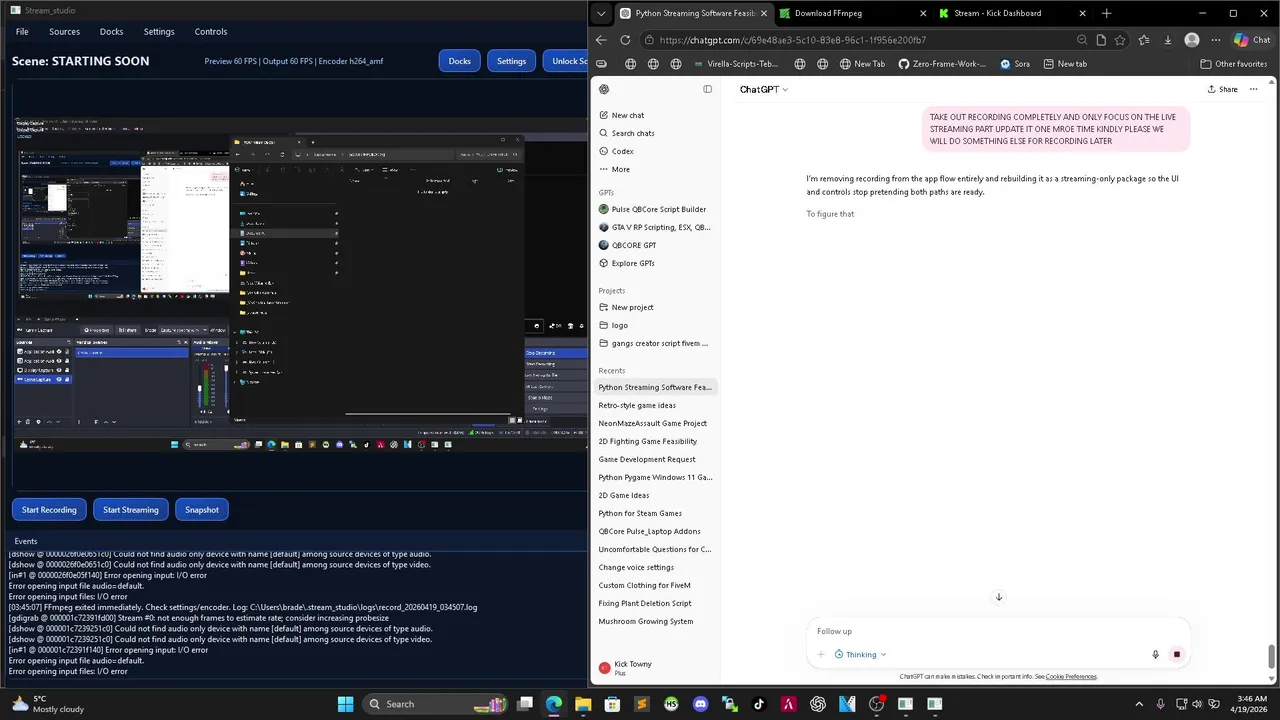
Task: Go back in the browser
Action: click(601, 40)
